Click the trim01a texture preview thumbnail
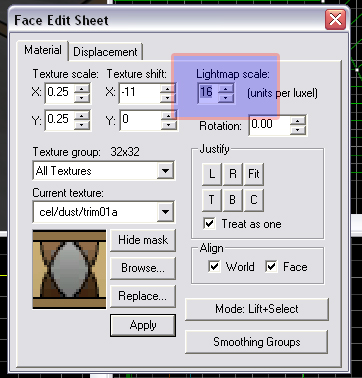The image size is (362, 378). pyautogui.click(x=69, y=269)
